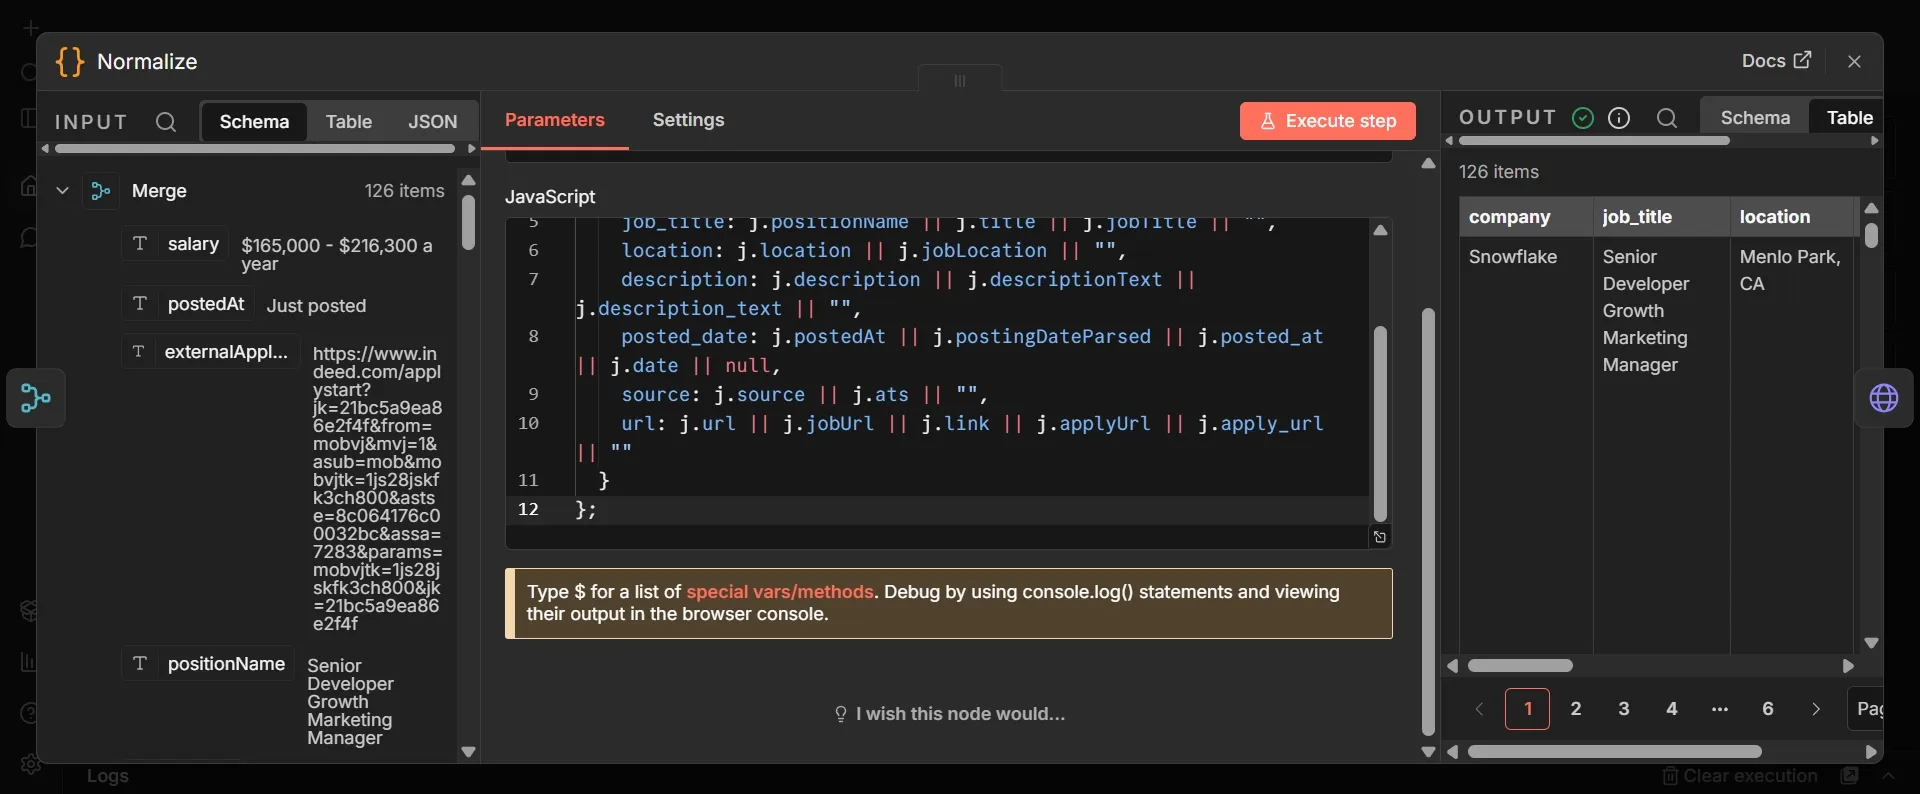The height and width of the screenshot is (794, 1920).
Task: Click the output table scroll down arrow
Action: point(1872,643)
